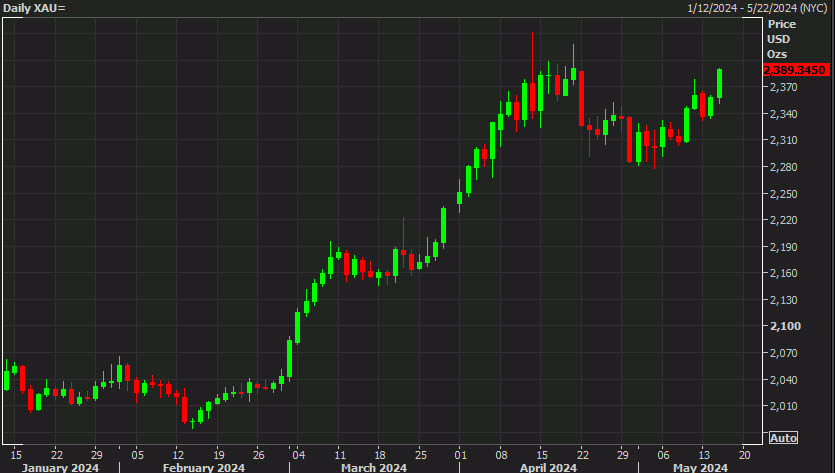Viewport: 835px width, 473px height.
Task: Click the April 2024 month label
Action: [x=548, y=468]
